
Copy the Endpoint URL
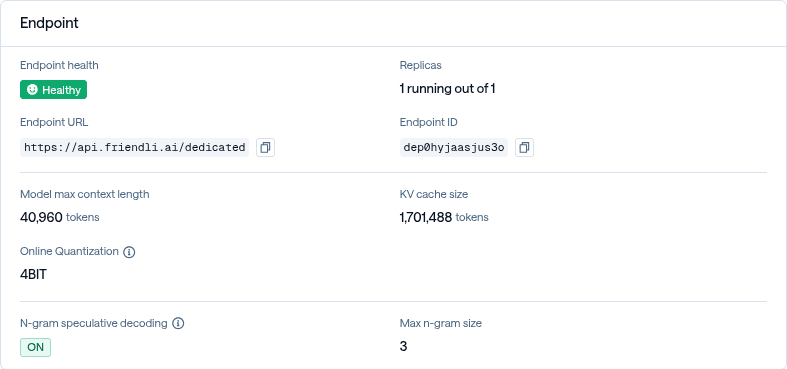(x=266, y=148)
